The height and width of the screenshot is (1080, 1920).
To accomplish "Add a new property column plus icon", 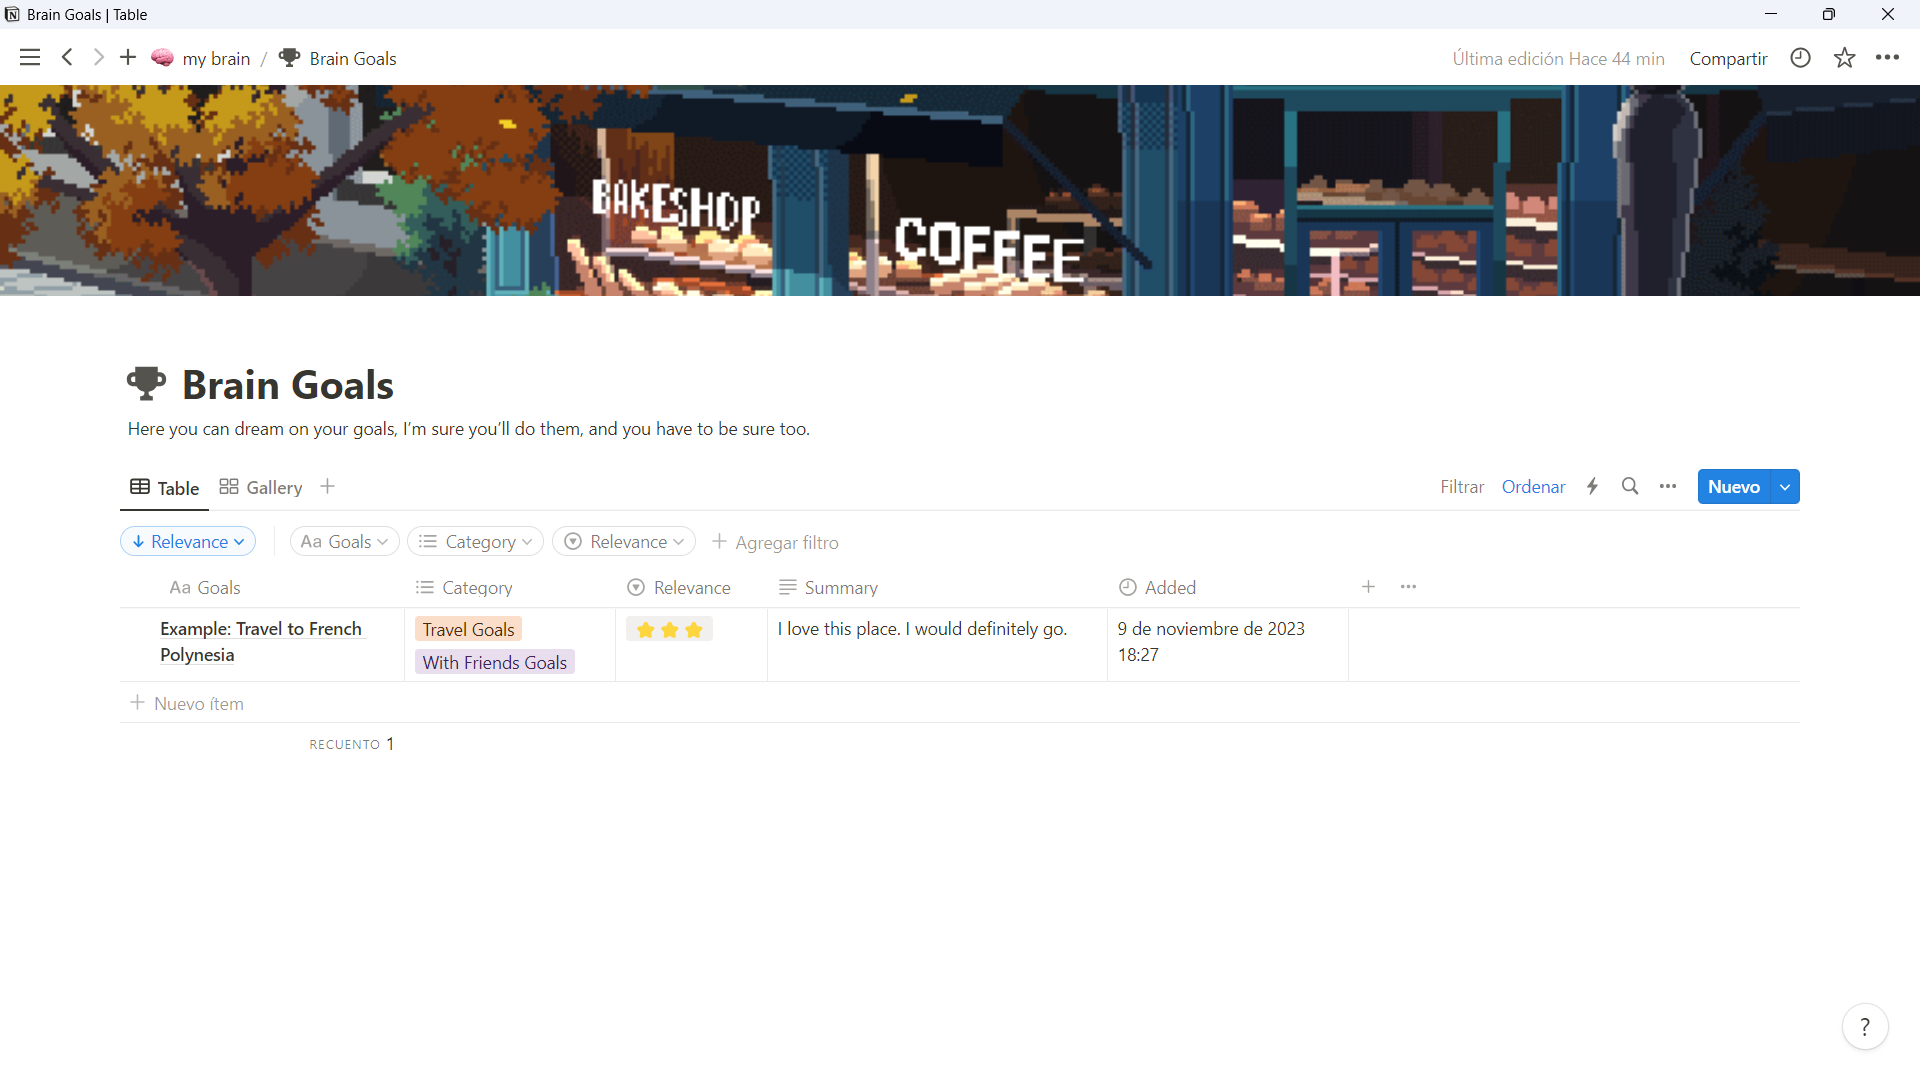I will point(1368,587).
